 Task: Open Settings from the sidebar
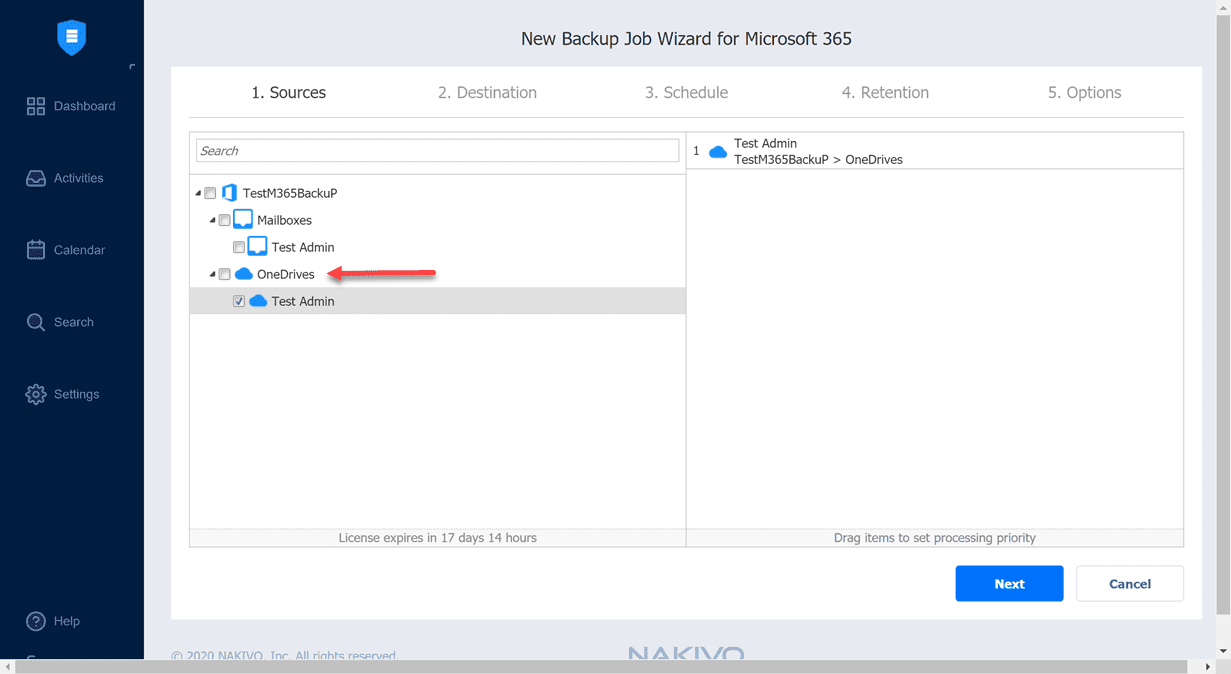[70, 393]
